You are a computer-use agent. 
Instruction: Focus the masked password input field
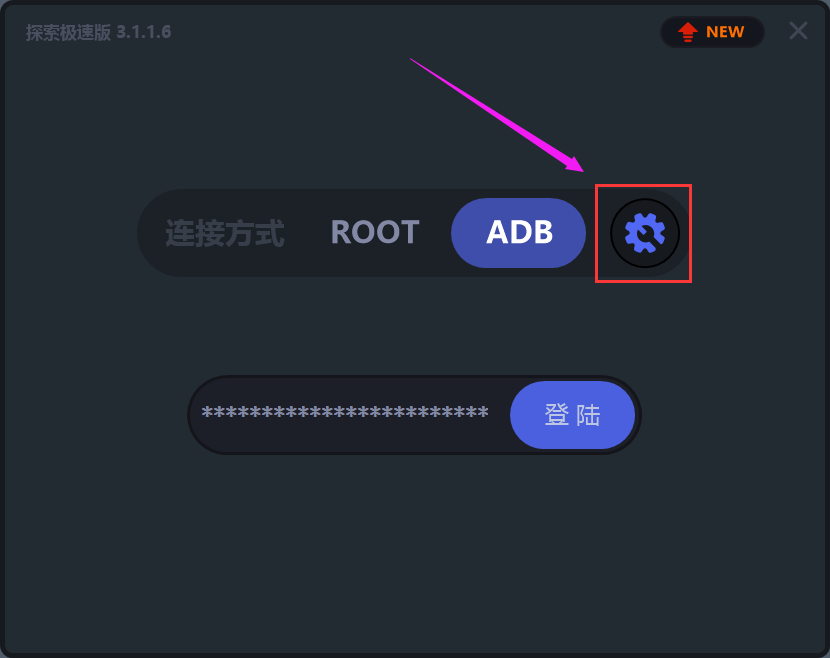tap(345, 413)
